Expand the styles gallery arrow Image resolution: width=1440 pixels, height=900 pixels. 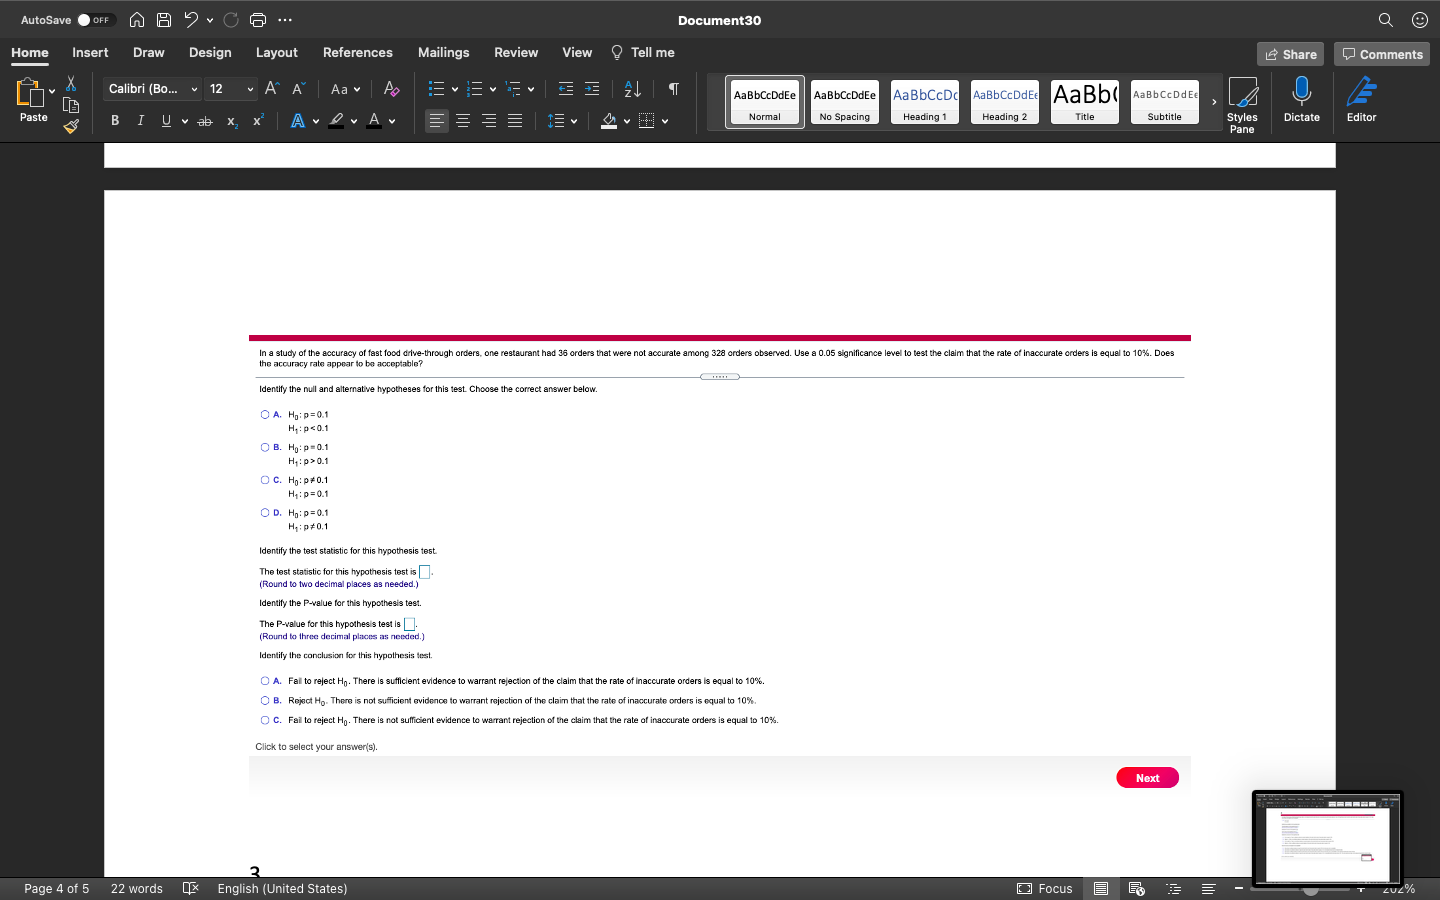coord(1214,102)
